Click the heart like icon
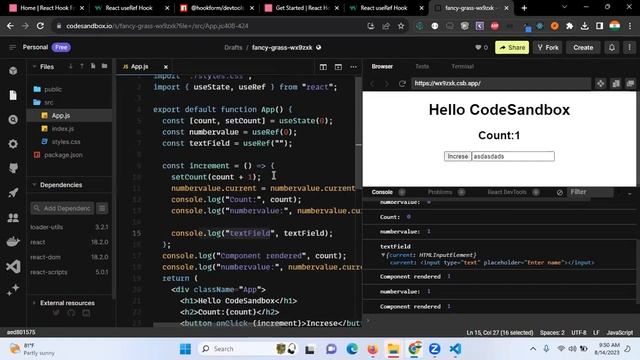 pos(478,48)
